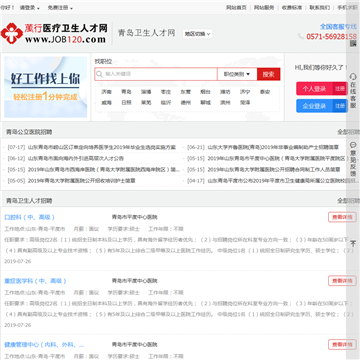This screenshot has width=360, height=360.
Task: Click 注册 next to the enterprise login button
Action: point(340,106)
